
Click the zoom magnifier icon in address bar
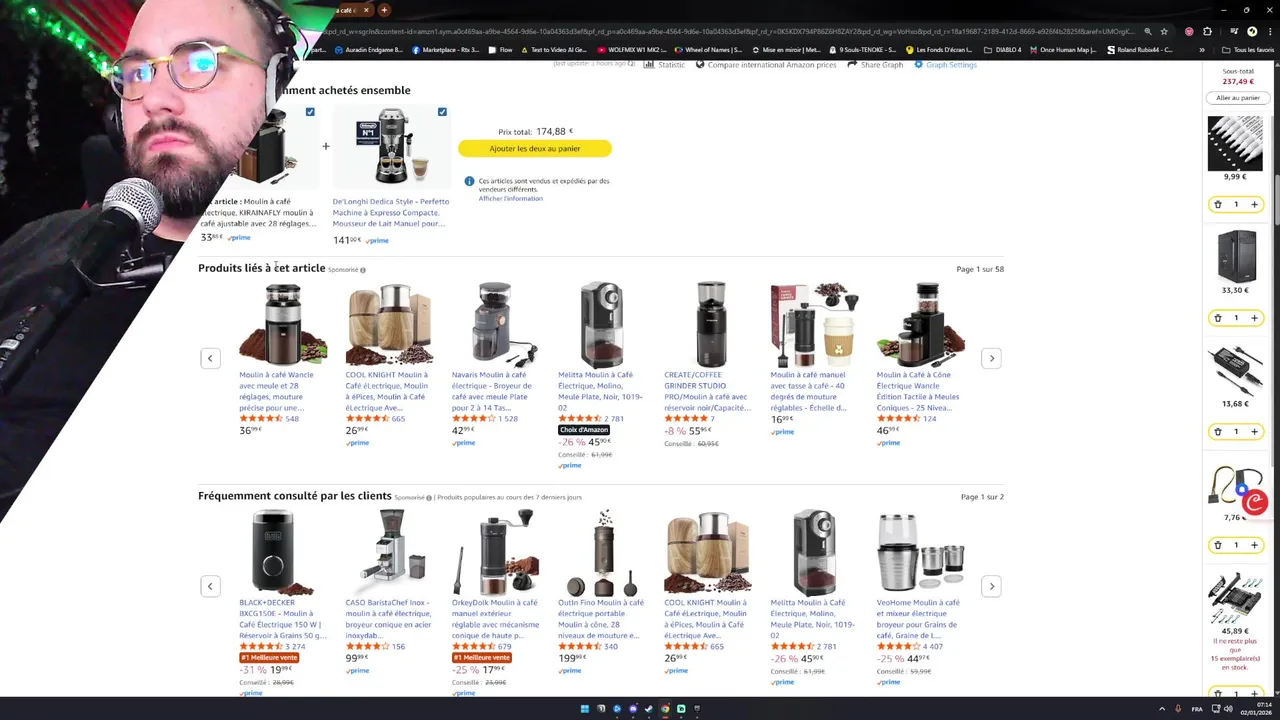click(x=1148, y=31)
